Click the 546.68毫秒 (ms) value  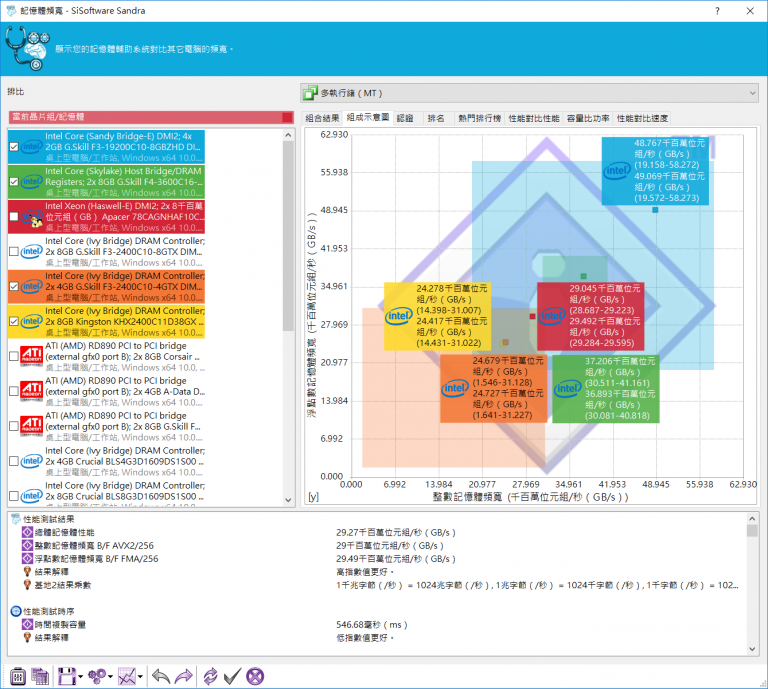[x=372, y=625]
